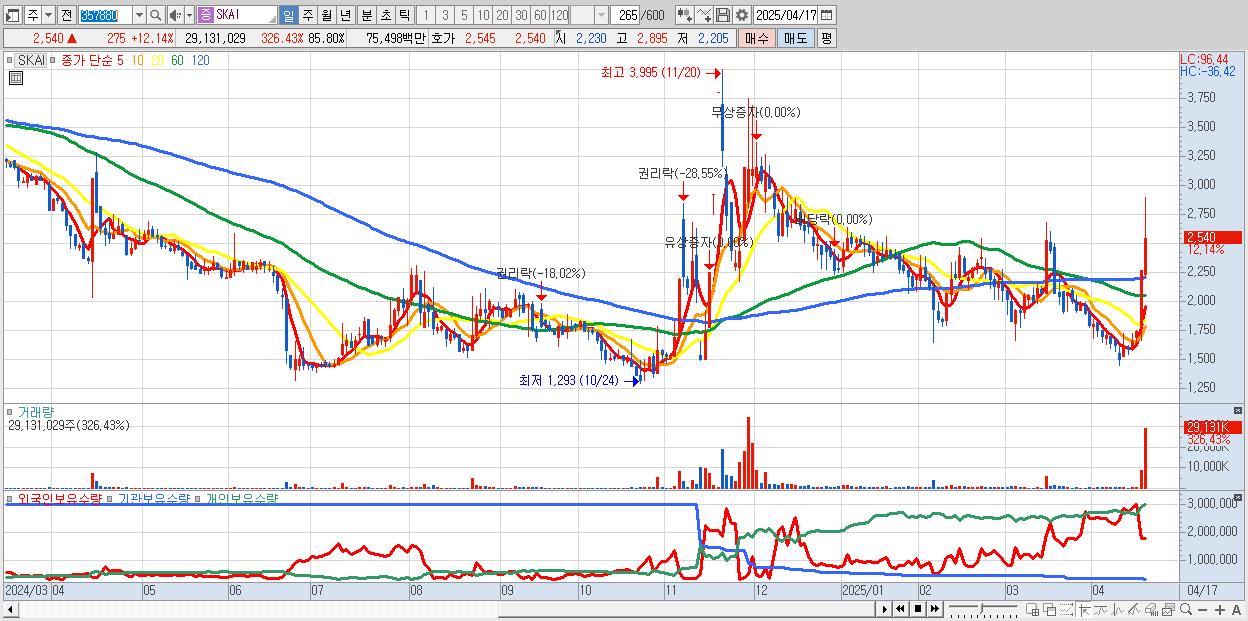1248x621 pixels.
Task: Click the rewind button in bottom toolbar
Action: pyautogui.click(x=900, y=609)
